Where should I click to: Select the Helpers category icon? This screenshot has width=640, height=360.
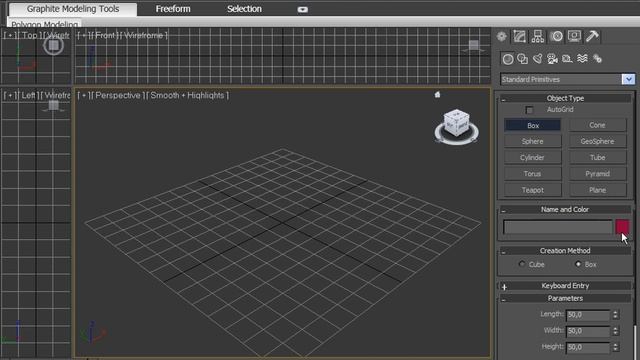point(567,59)
